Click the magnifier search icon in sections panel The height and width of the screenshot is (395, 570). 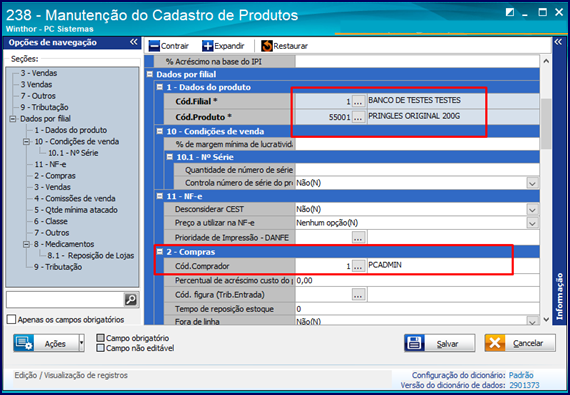pyautogui.click(x=131, y=300)
